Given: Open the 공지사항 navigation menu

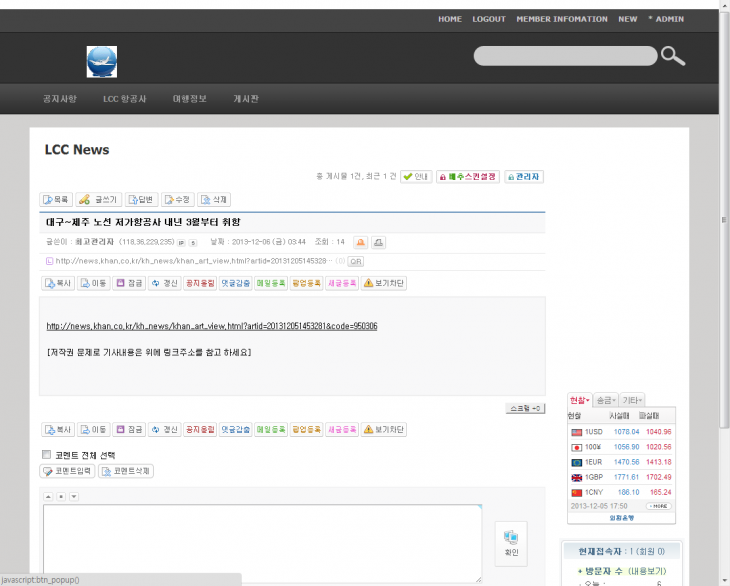Looking at the screenshot, I should click(60, 99).
